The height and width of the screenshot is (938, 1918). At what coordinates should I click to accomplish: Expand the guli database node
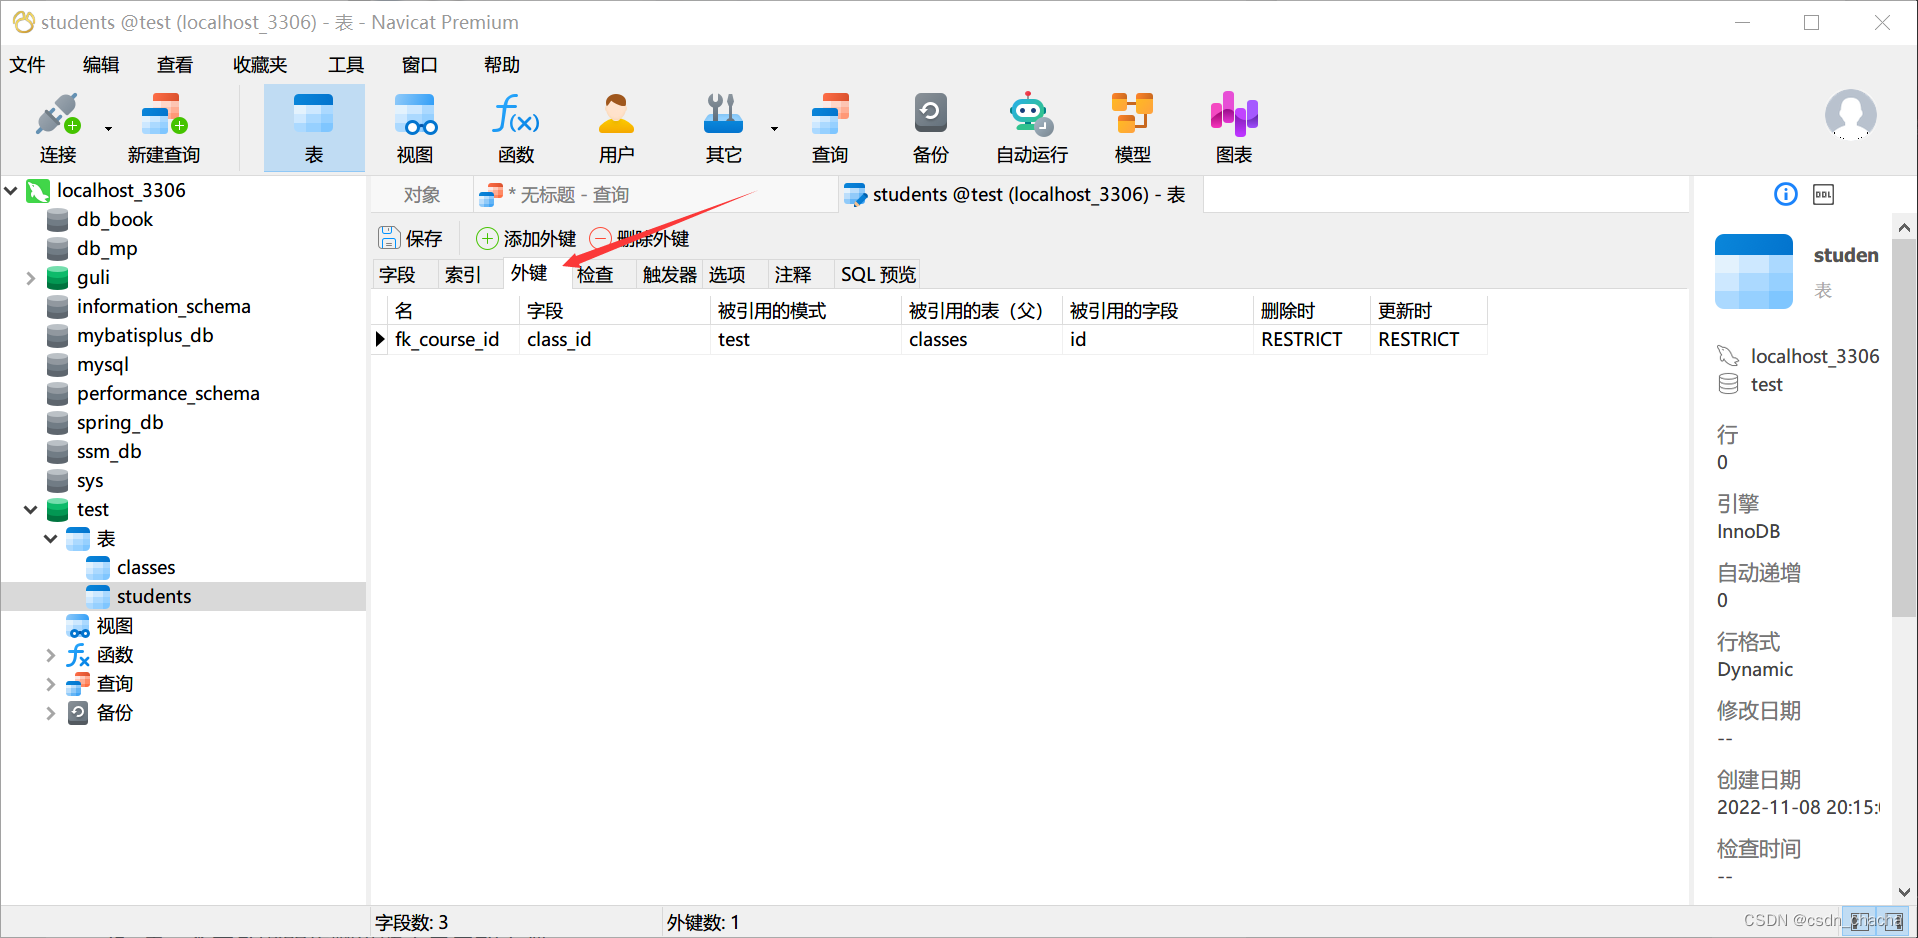31,277
